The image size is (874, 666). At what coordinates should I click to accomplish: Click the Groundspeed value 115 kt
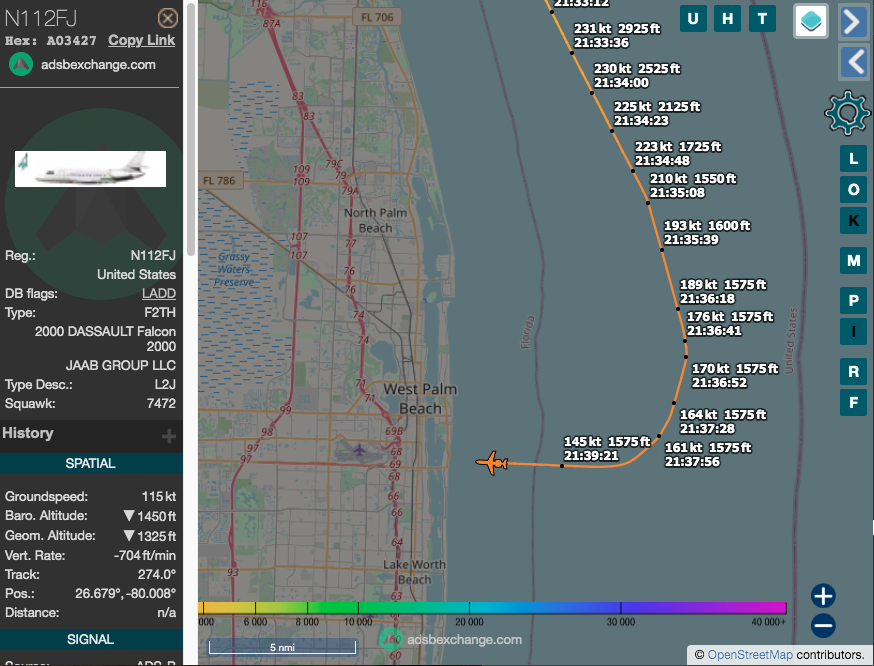pyautogui.click(x=159, y=497)
